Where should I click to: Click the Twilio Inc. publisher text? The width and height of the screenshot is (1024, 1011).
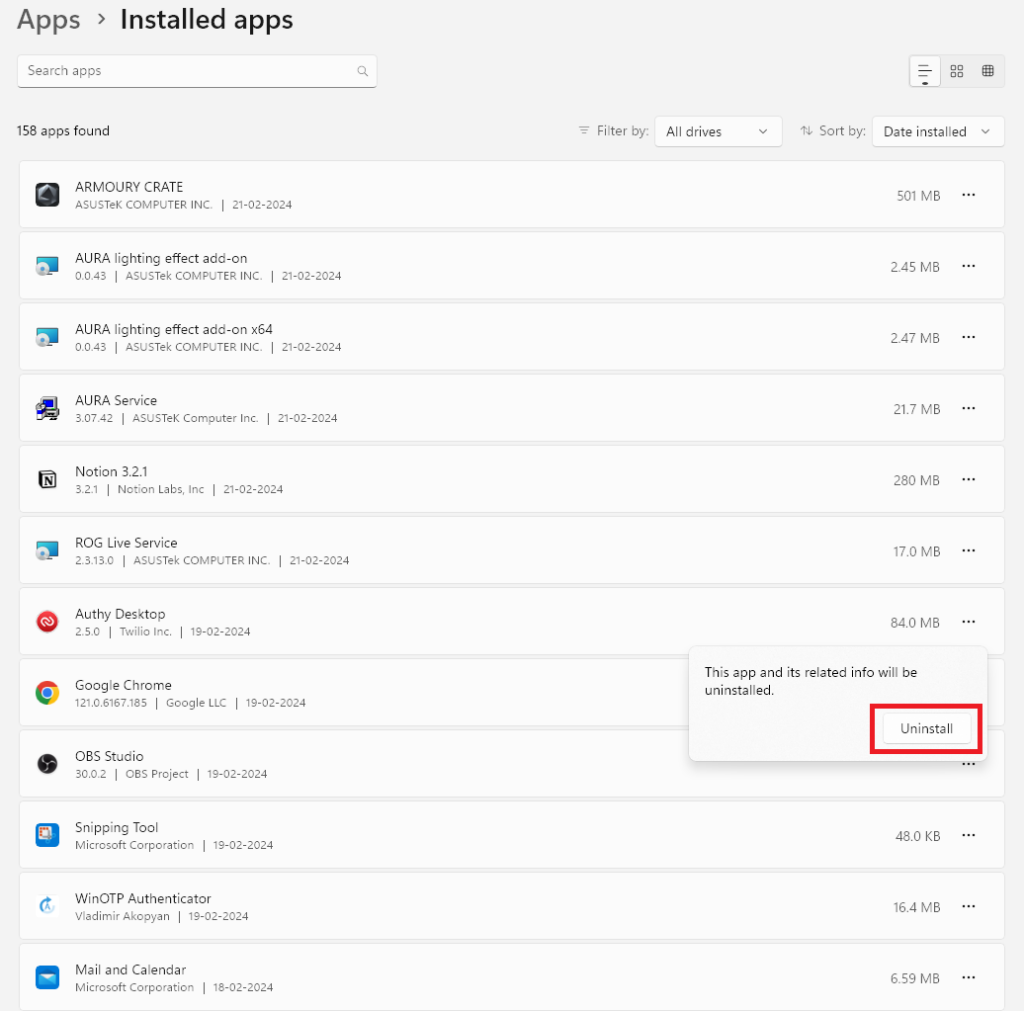[x=146, y=632]
